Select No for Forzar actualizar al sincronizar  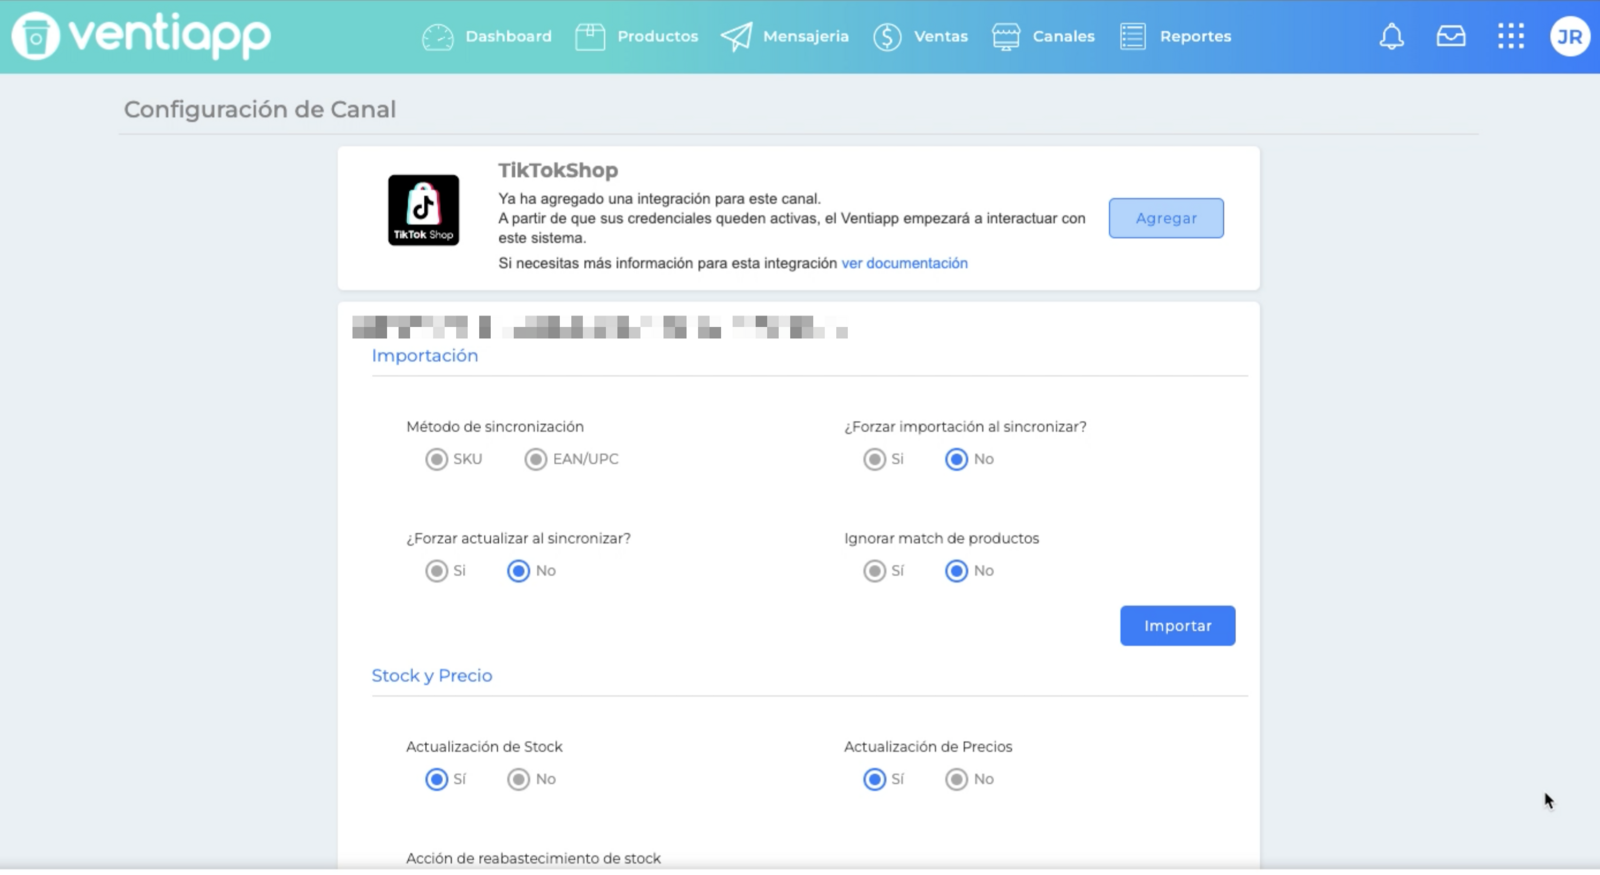(518, 571)
